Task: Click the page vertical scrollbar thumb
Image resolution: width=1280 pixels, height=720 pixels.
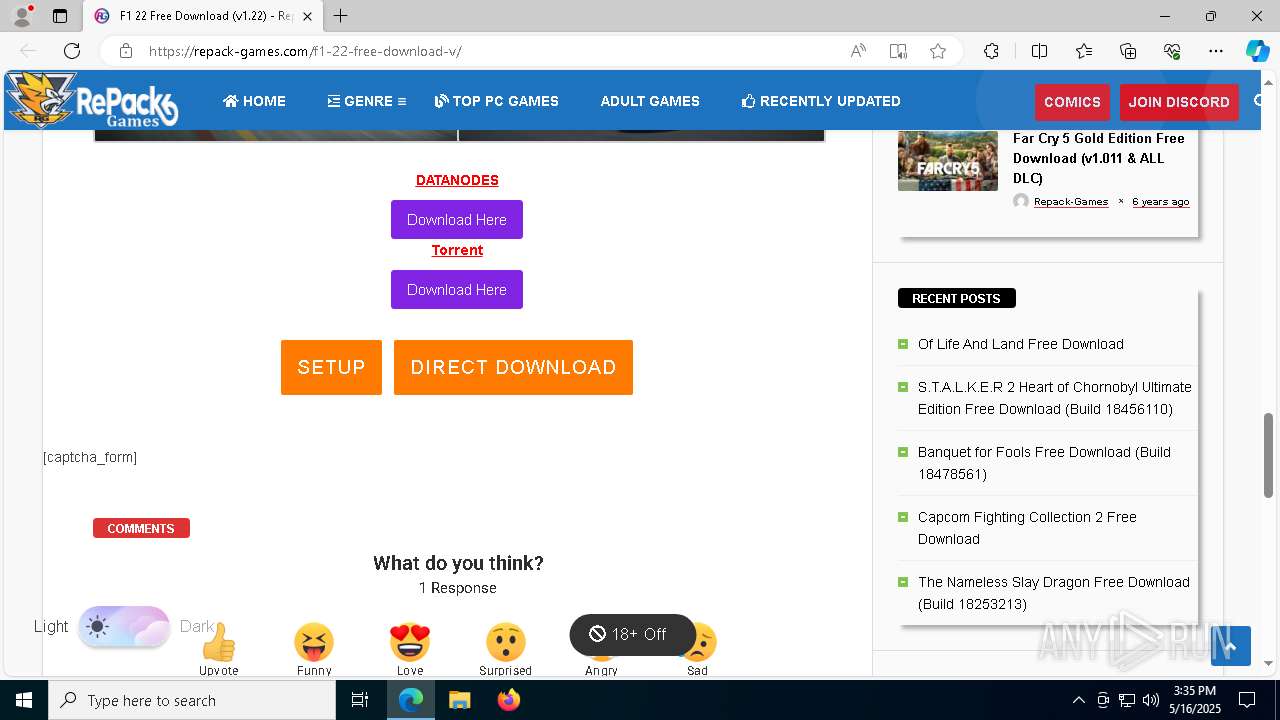Action: coord(1269,453)
